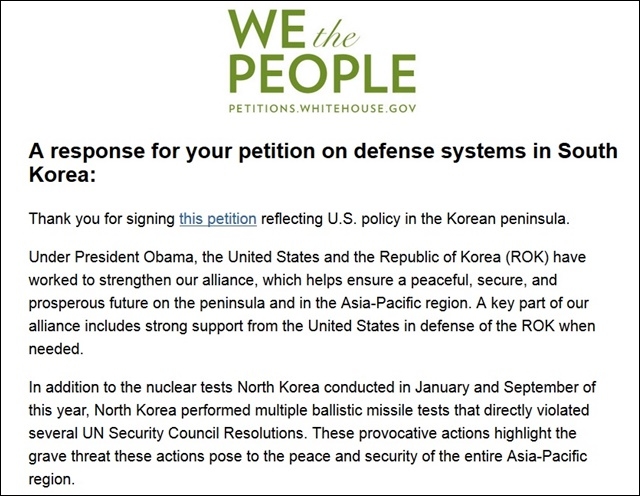
Task: Click the We the People logo
Action: (x=322, y=62)
